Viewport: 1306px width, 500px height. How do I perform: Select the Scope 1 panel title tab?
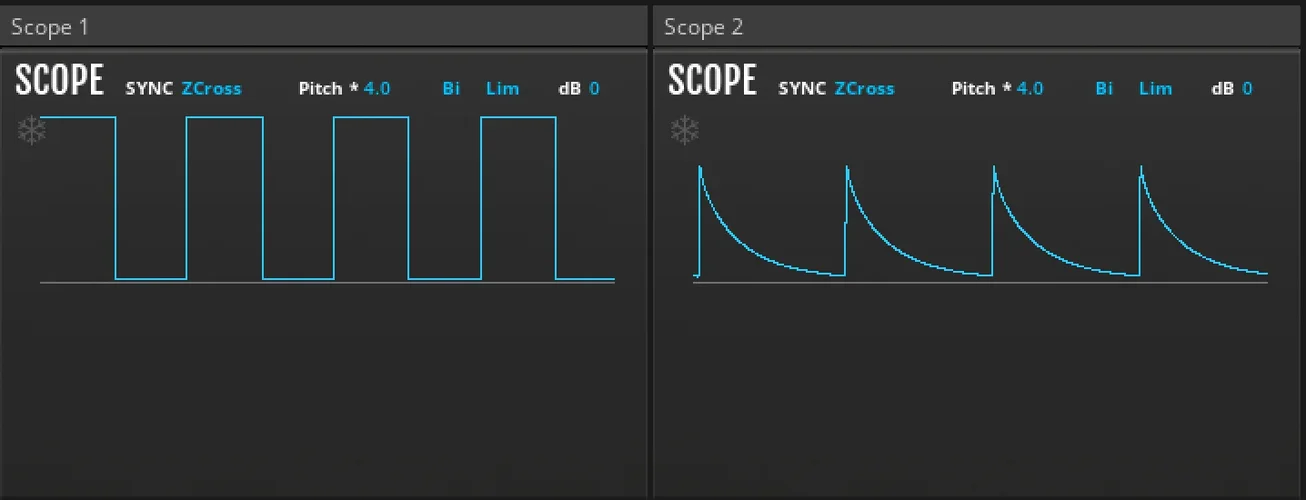pyautogui.click(x=50, y=27)
